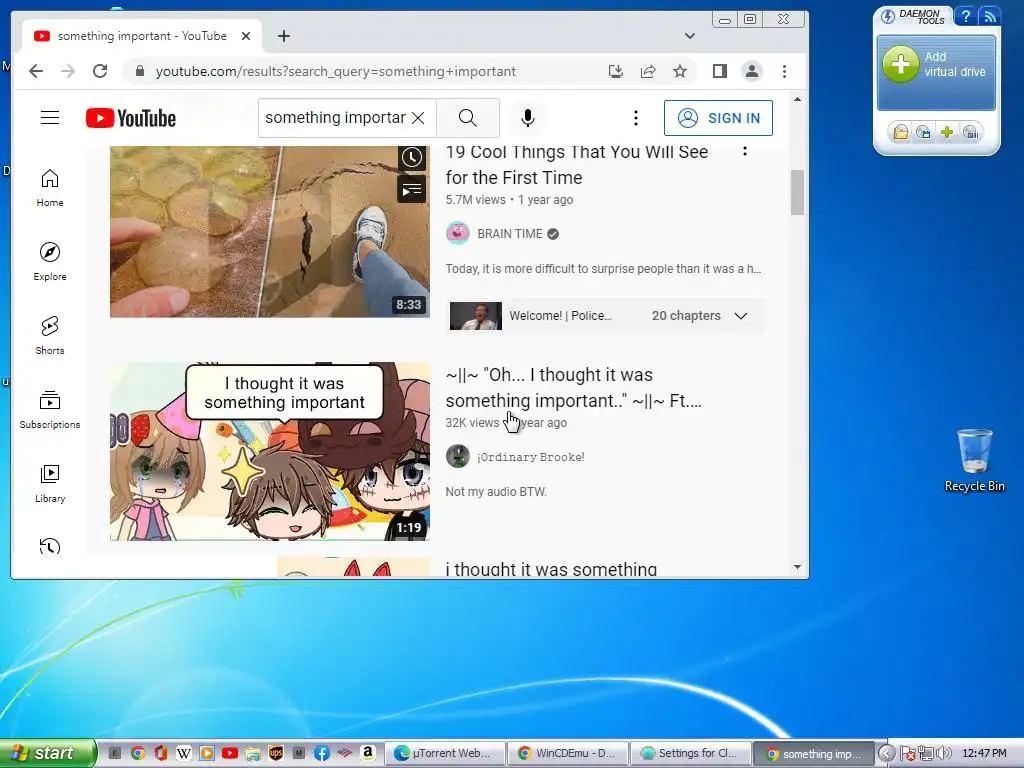Viewport: 1024px width, 768px height.
Task: Click install app icon in address bar
Action: 615,71
